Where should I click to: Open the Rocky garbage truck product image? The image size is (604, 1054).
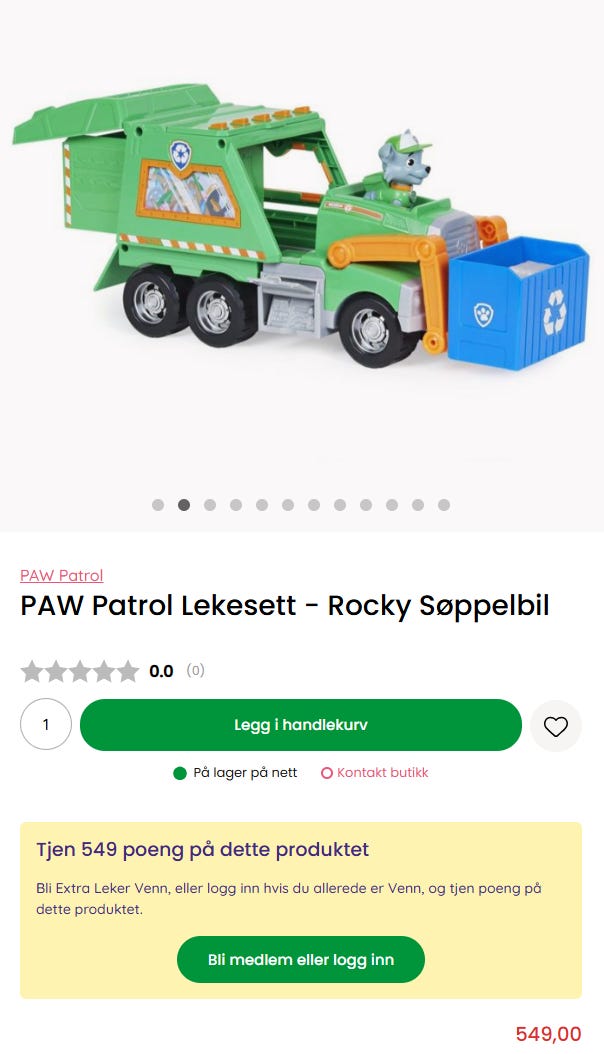tap(302, 229)
